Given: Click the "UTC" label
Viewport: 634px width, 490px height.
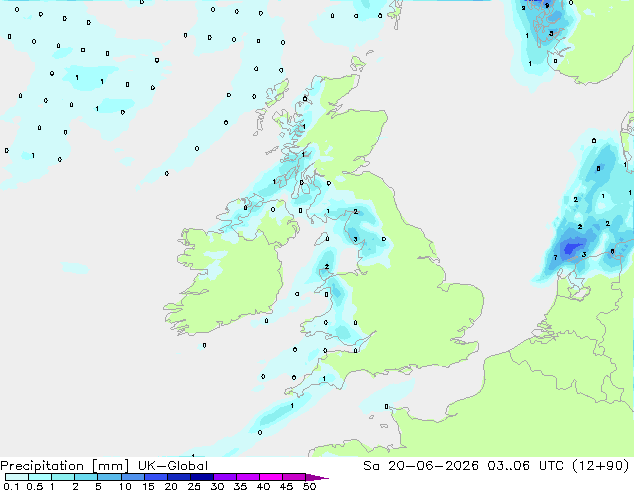Looking at the screenshot, I should (552, 466).
